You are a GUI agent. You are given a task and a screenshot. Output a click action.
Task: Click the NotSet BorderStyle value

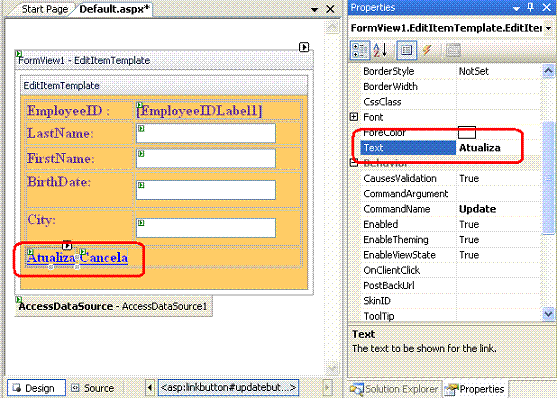[474, 71]
